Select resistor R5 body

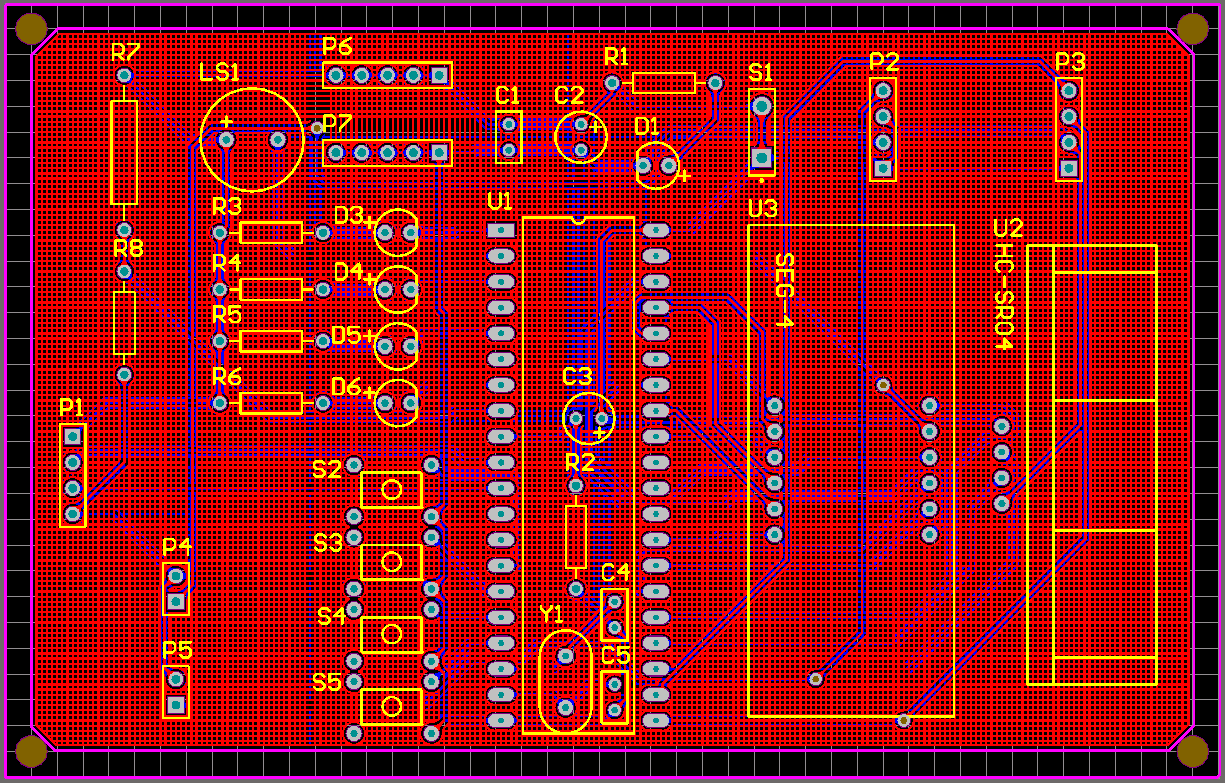[x=271, y=341]
